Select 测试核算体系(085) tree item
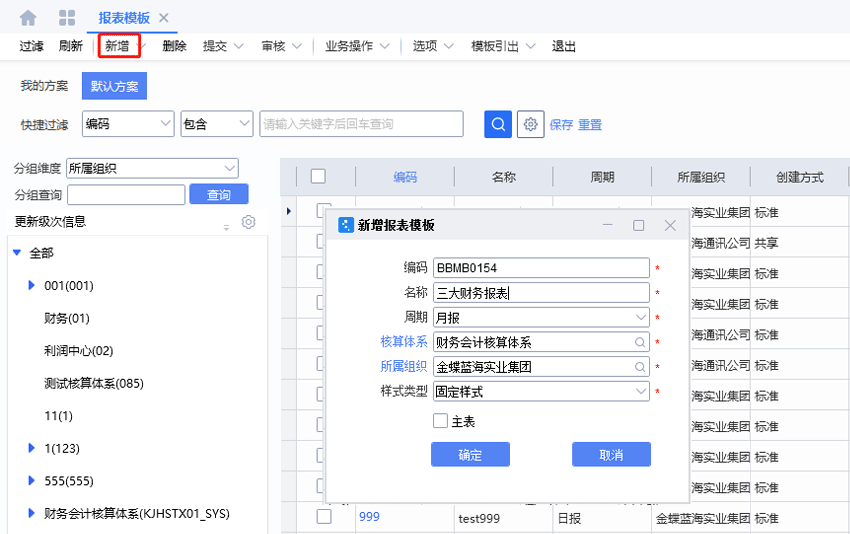Image resolution: width=850 pixels, height=534 pixels. [94, 383]
